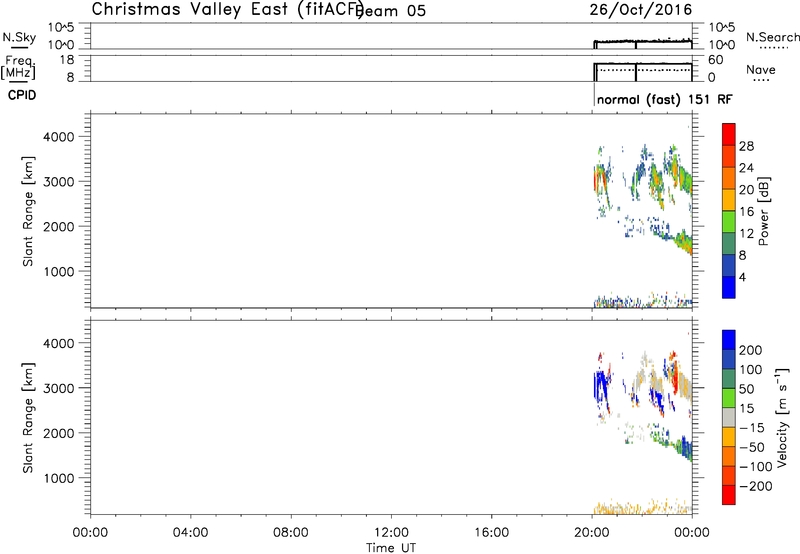Select the 24 label on Power colorbar

[x=746, y=168]
